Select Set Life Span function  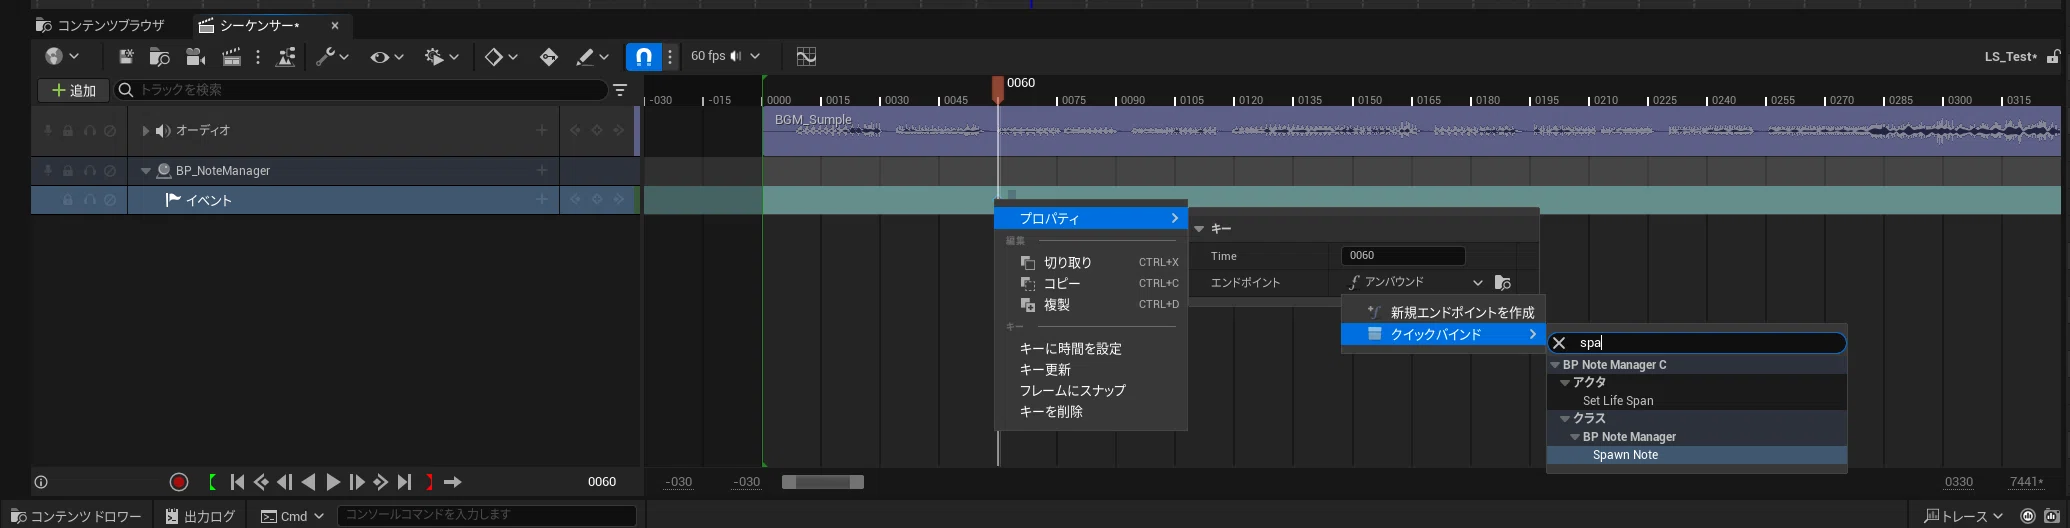click(1696, 401)
